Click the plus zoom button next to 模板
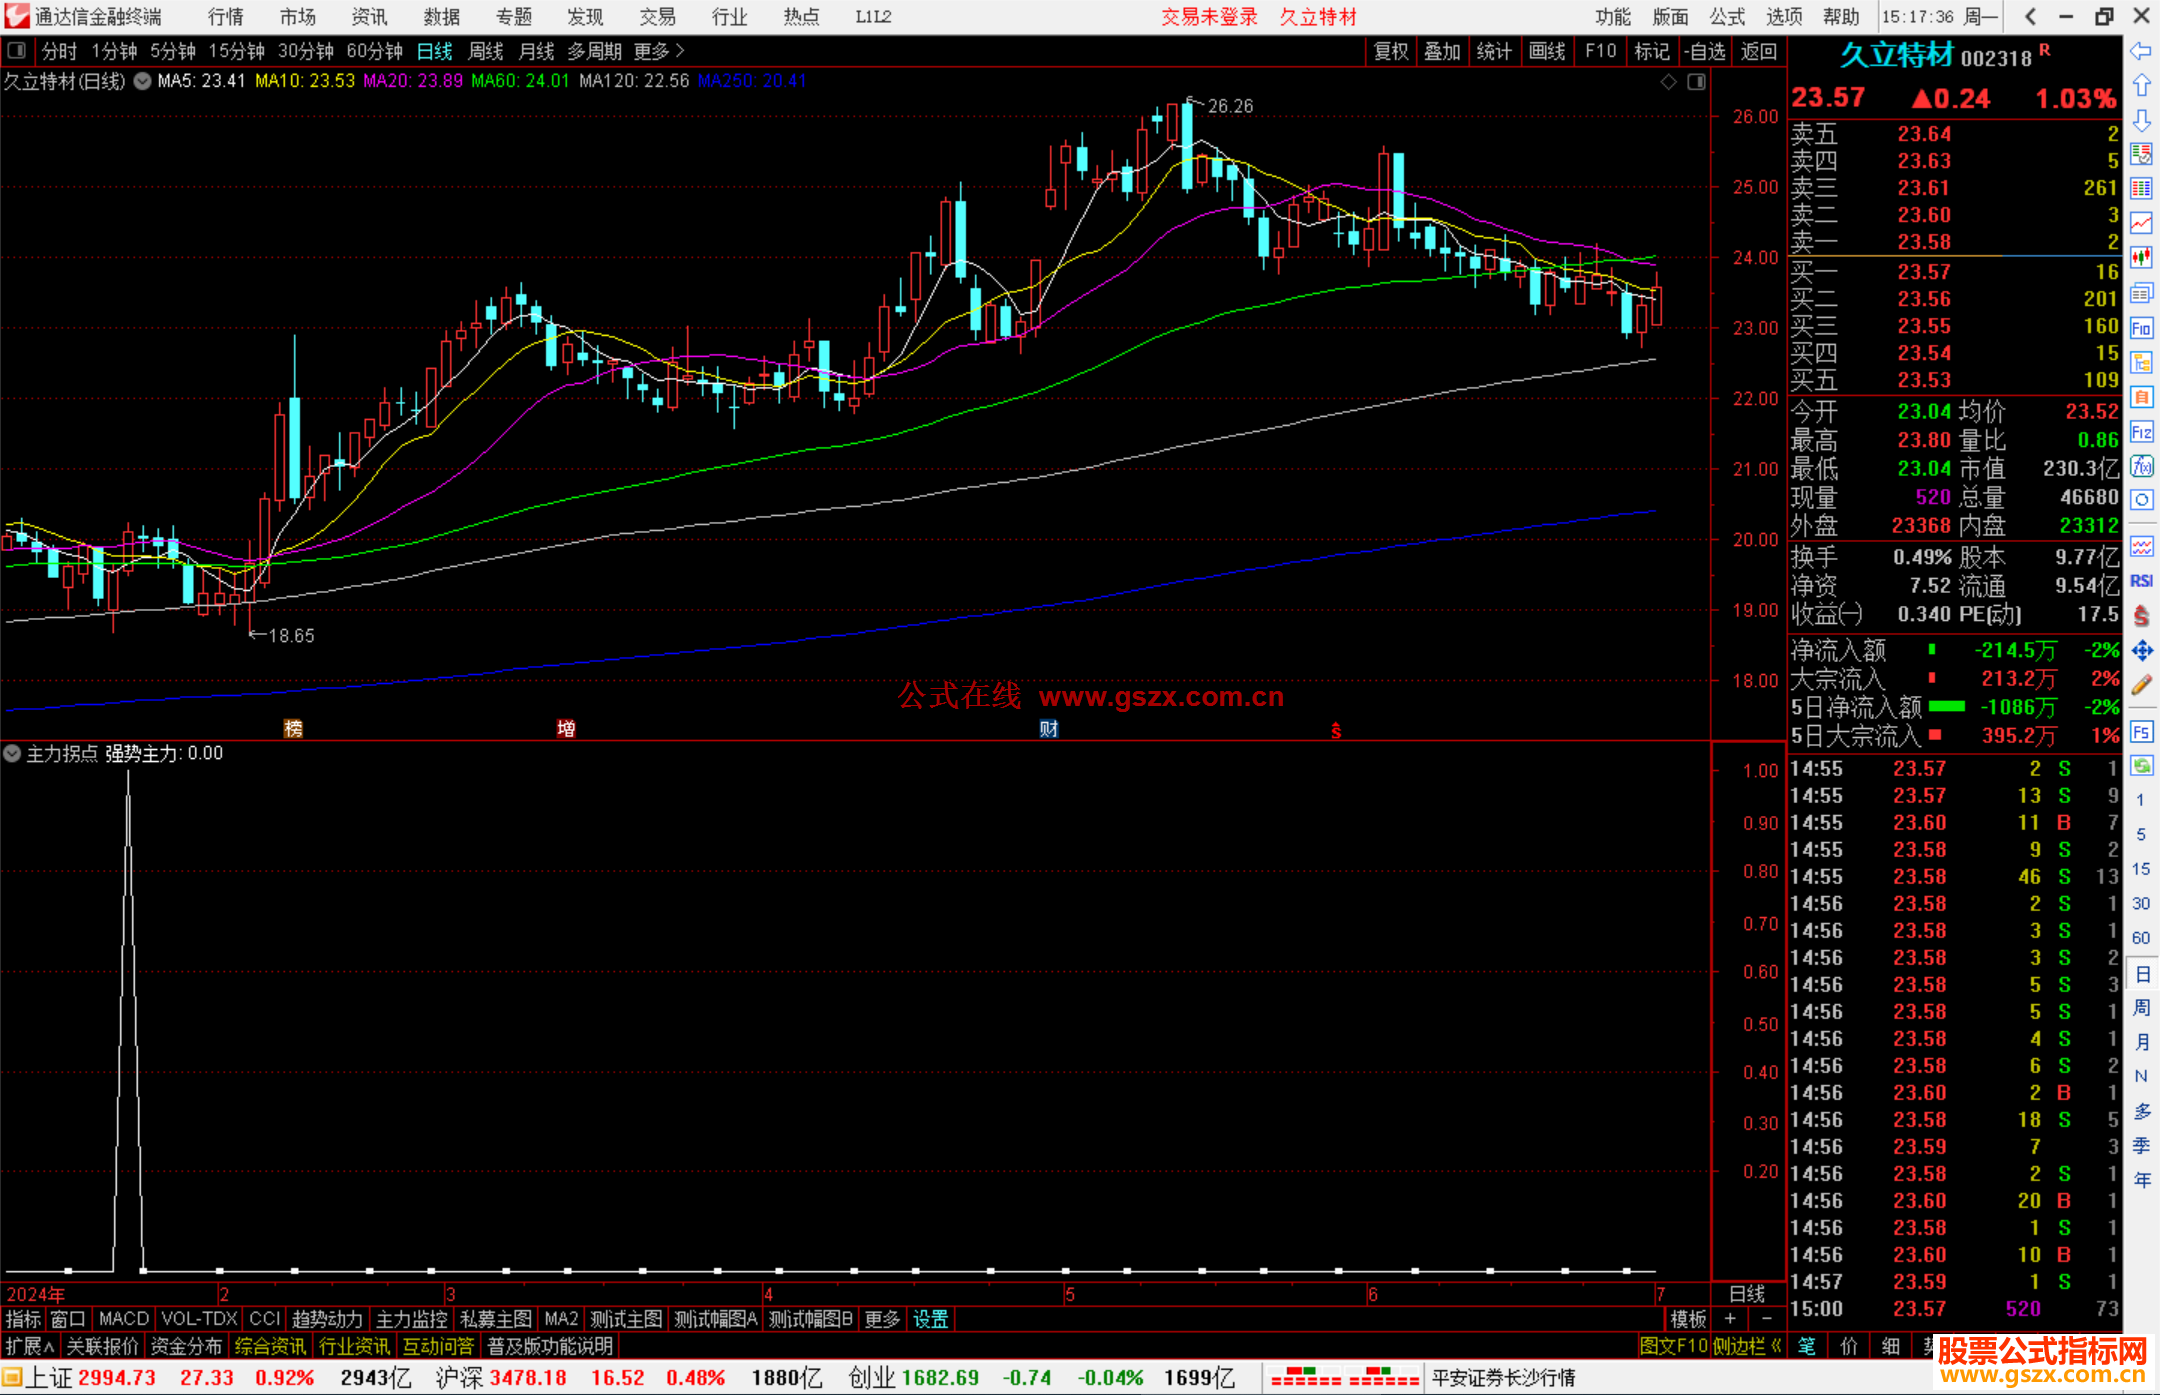Image resolution: width=2160 pixels, height=1395 pixels. [x=1731, y=1319]
